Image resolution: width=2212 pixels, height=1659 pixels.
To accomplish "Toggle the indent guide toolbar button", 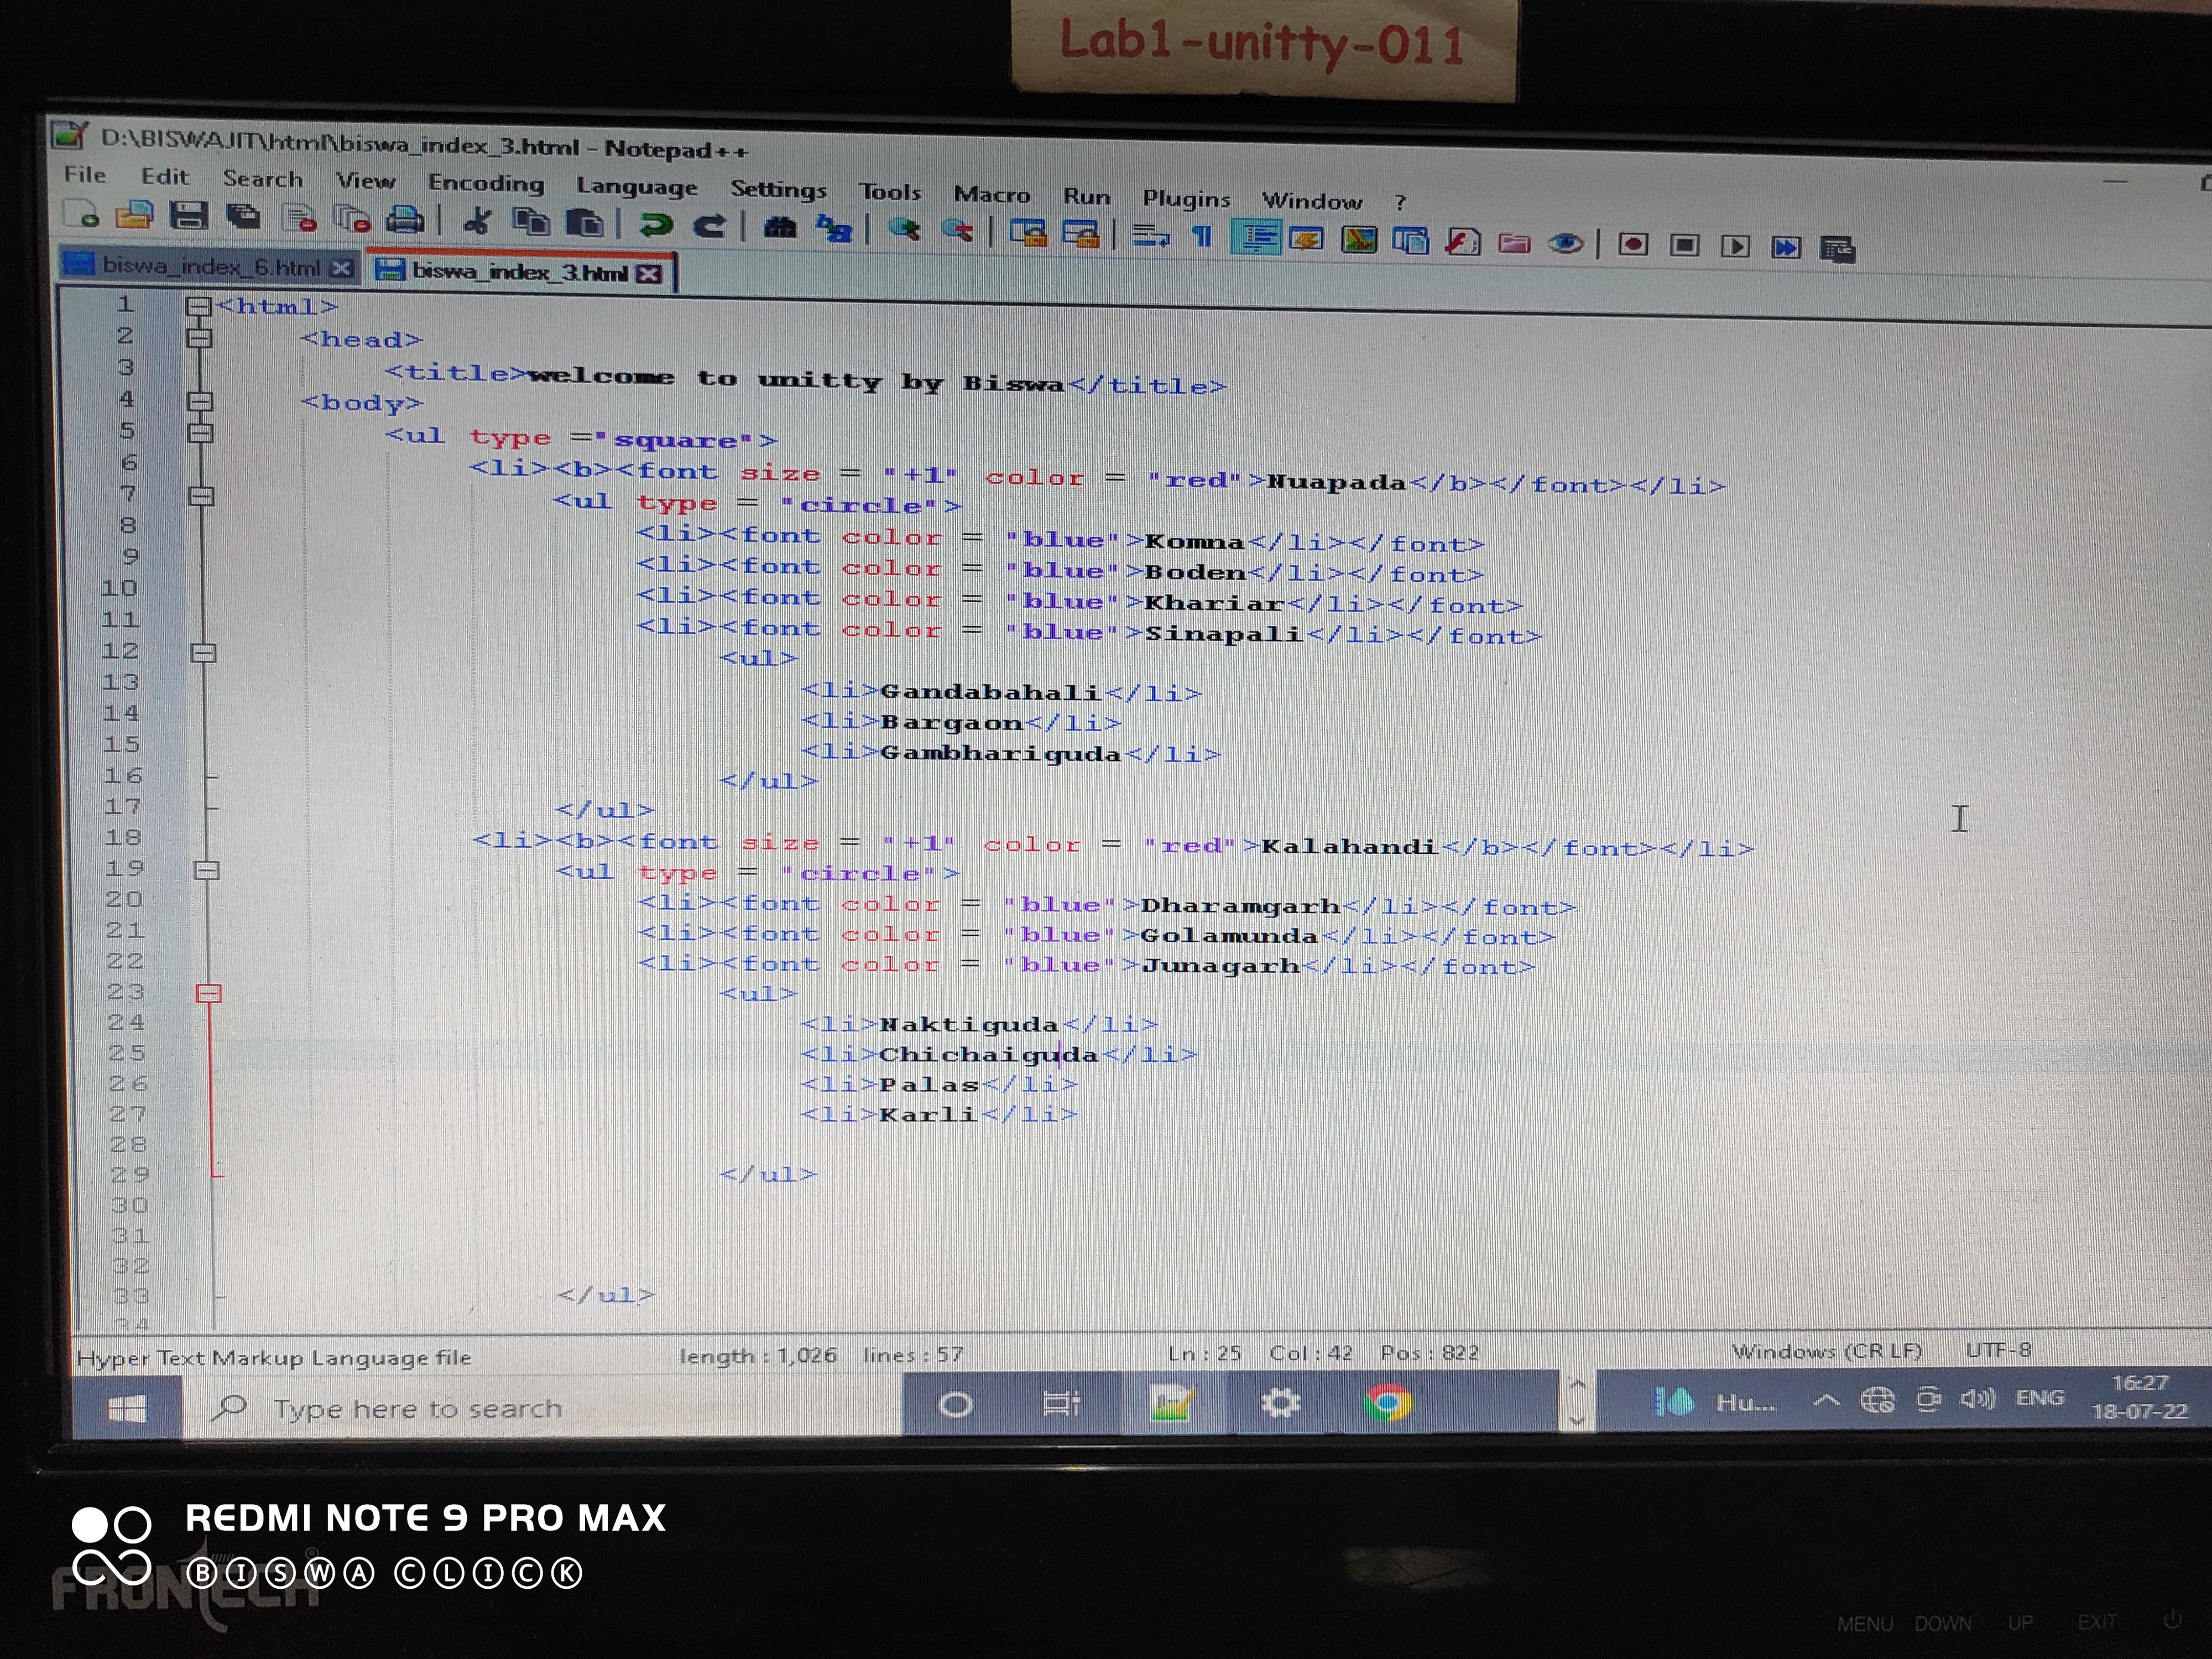I will (1256, 238).
